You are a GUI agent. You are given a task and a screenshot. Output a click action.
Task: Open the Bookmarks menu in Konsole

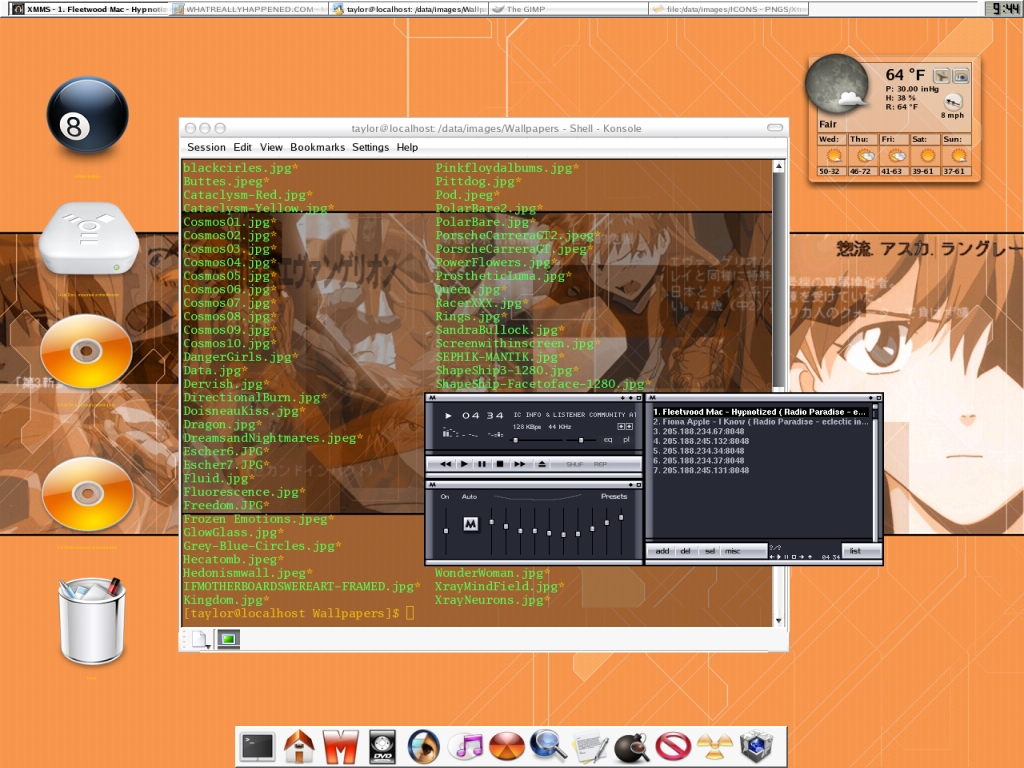point(317,148)
